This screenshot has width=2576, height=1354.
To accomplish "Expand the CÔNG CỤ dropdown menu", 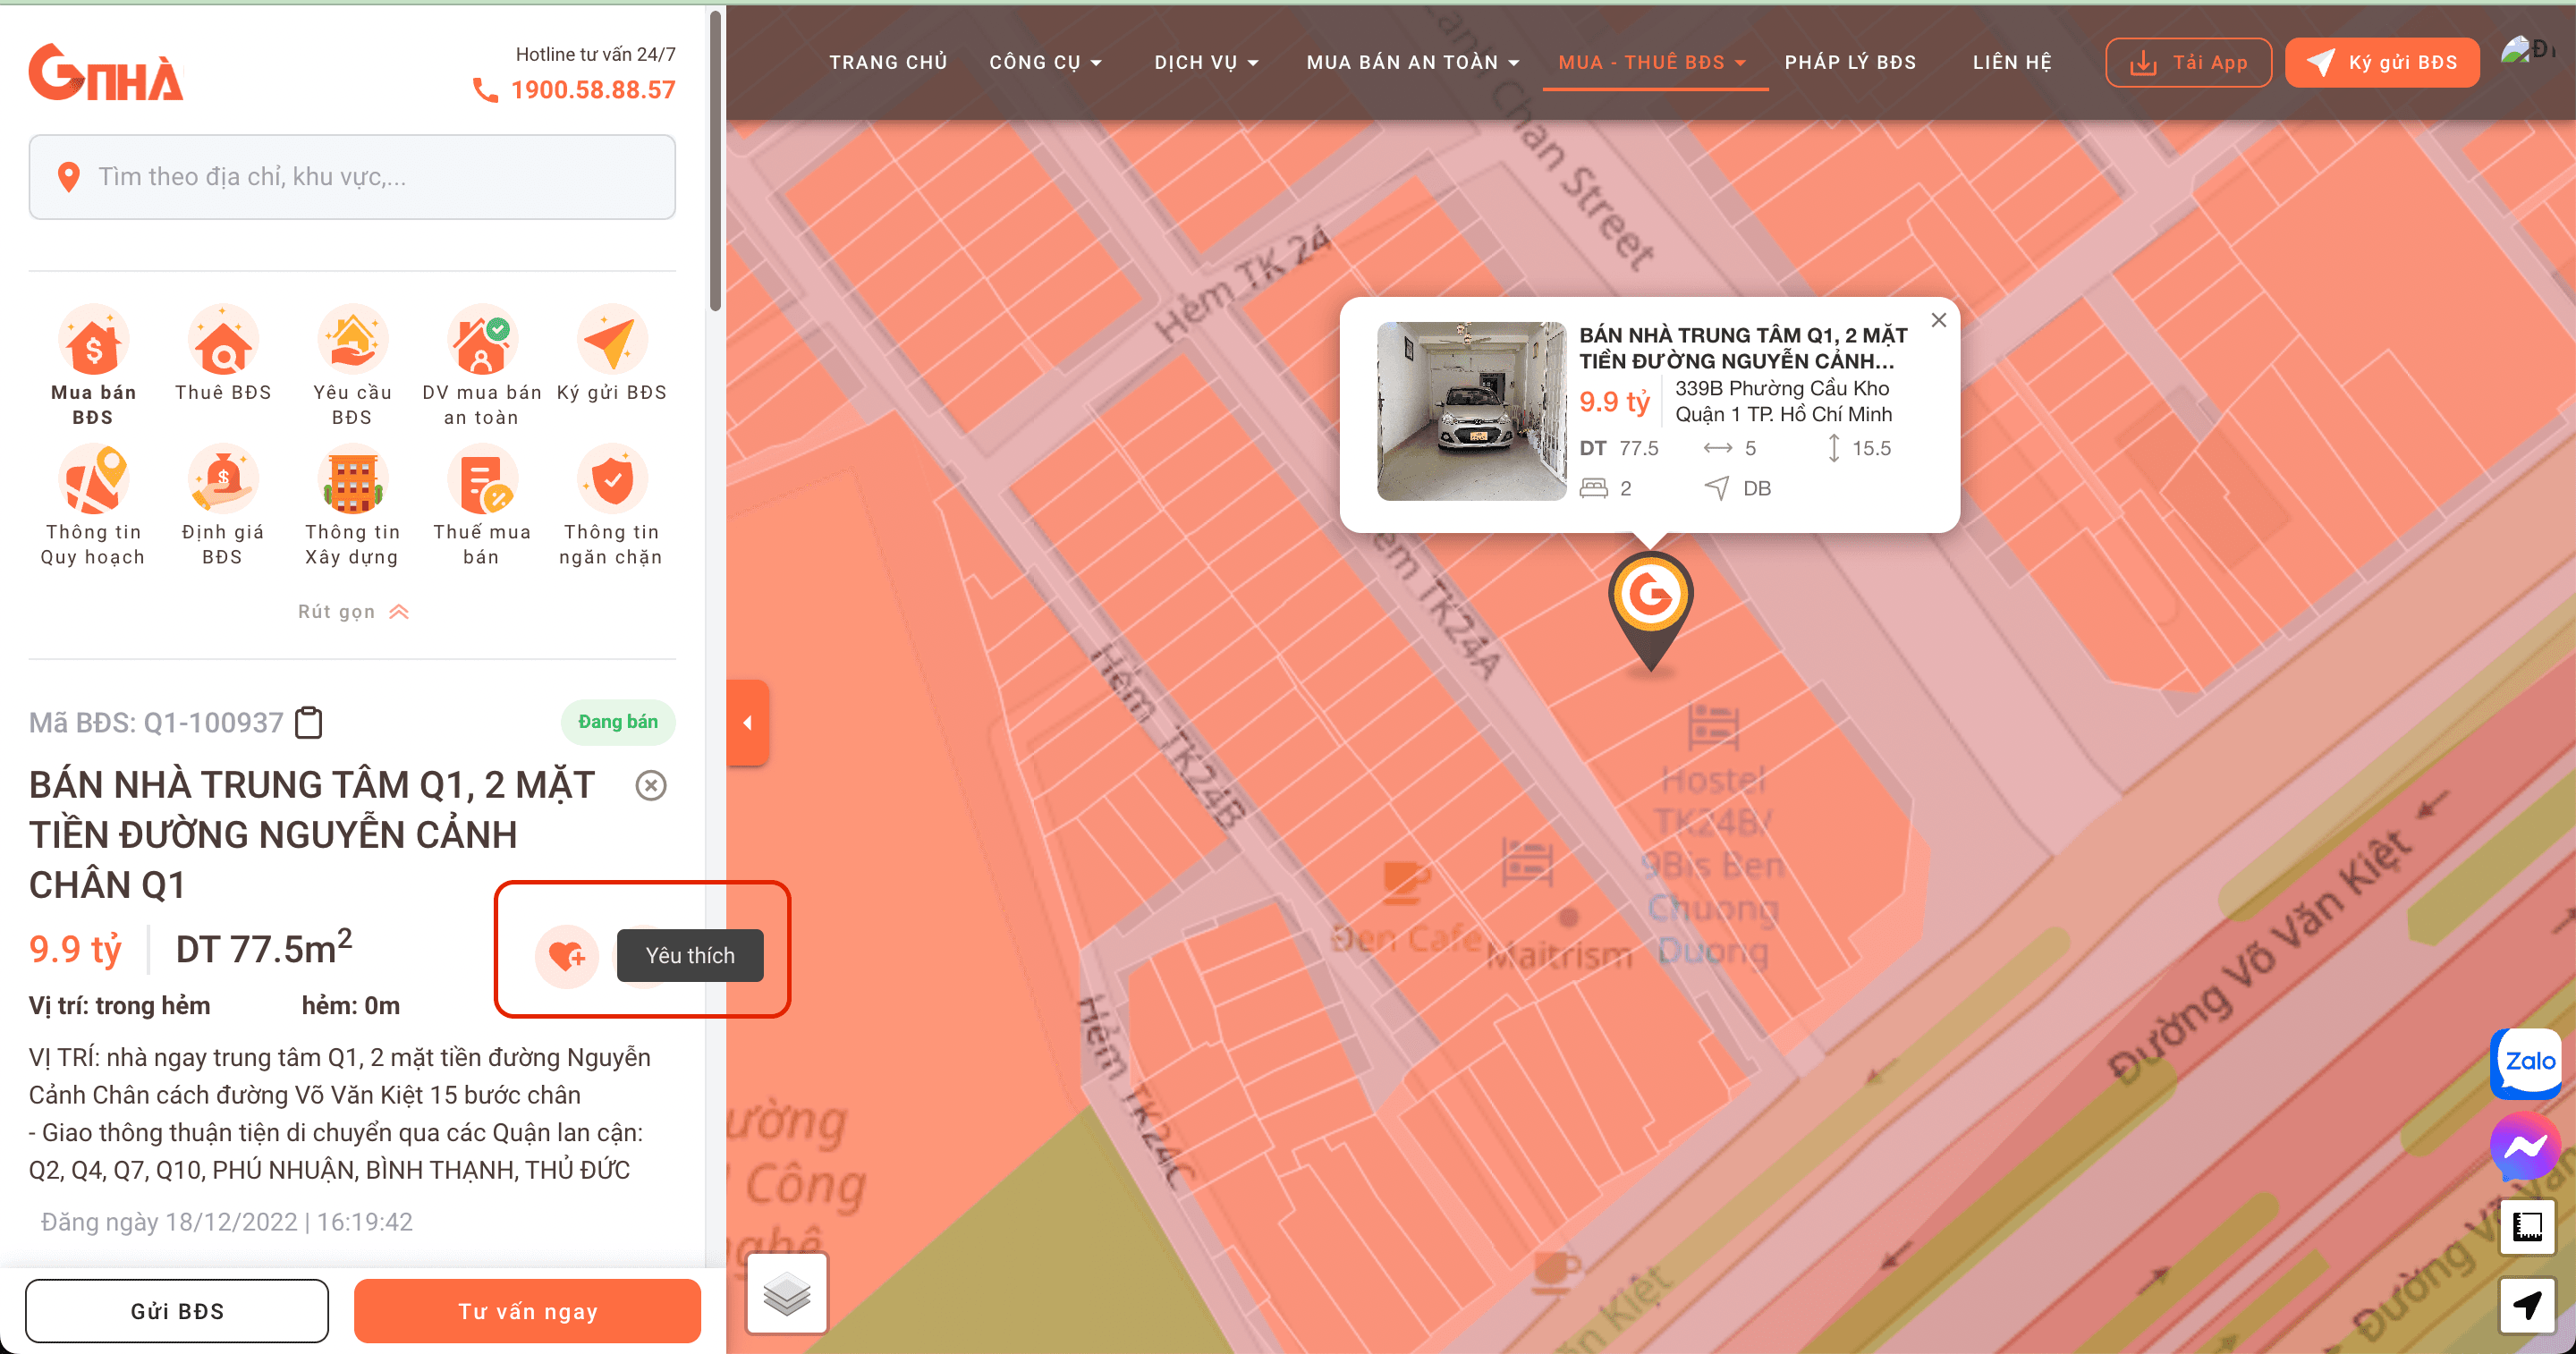I will pos(1045,62).
